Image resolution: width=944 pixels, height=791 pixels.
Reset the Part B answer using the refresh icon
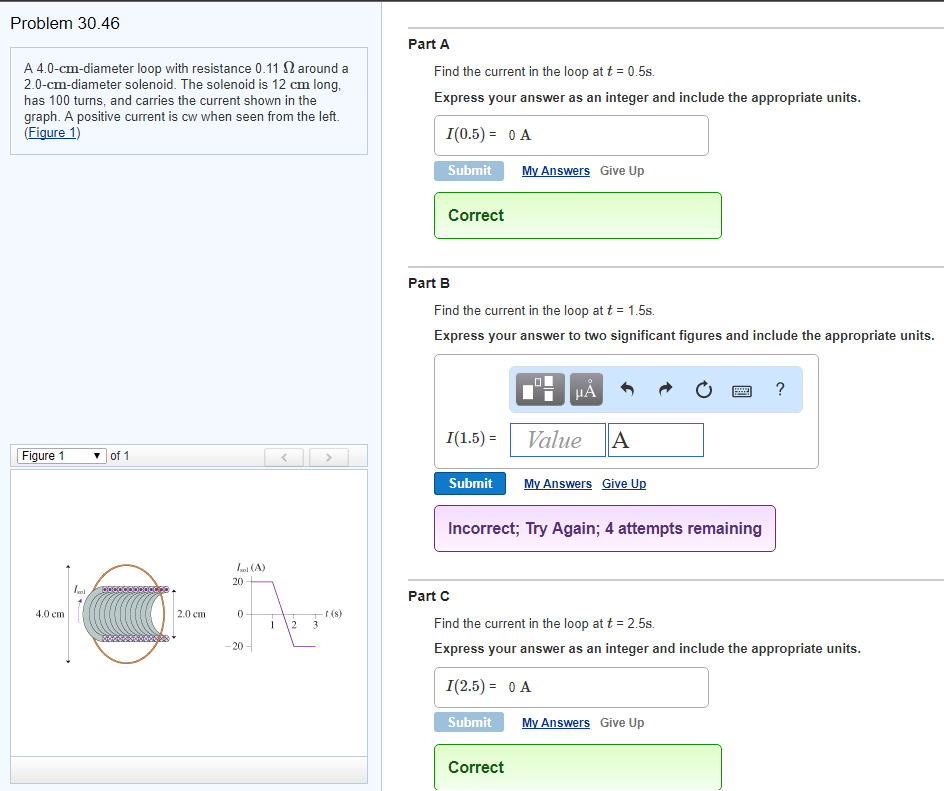704,390
